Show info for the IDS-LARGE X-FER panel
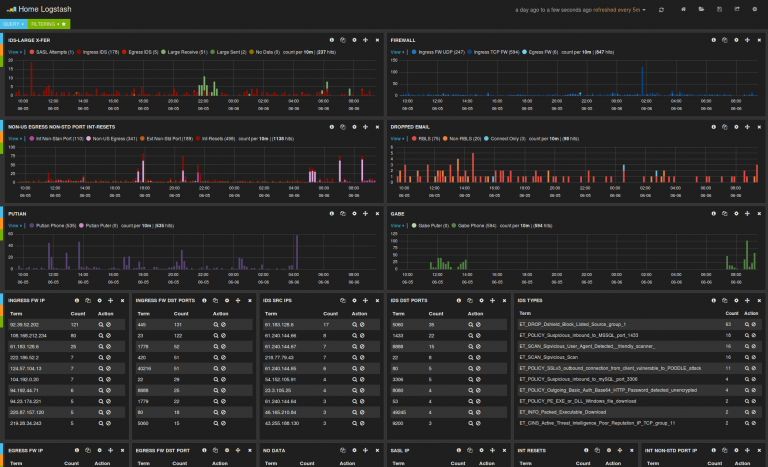The height and width of the screenshot is (467, 768). point(332,40)
